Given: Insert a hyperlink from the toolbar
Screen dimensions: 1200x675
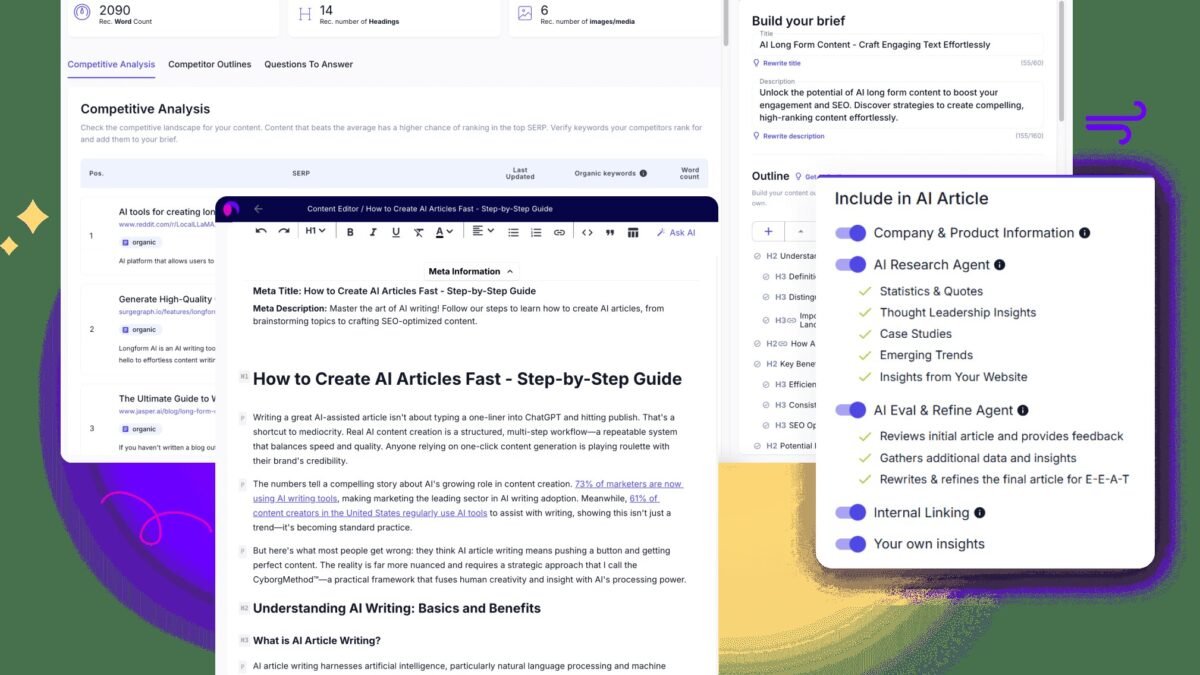Looking at the screenshot, I should tap(559, 232).
